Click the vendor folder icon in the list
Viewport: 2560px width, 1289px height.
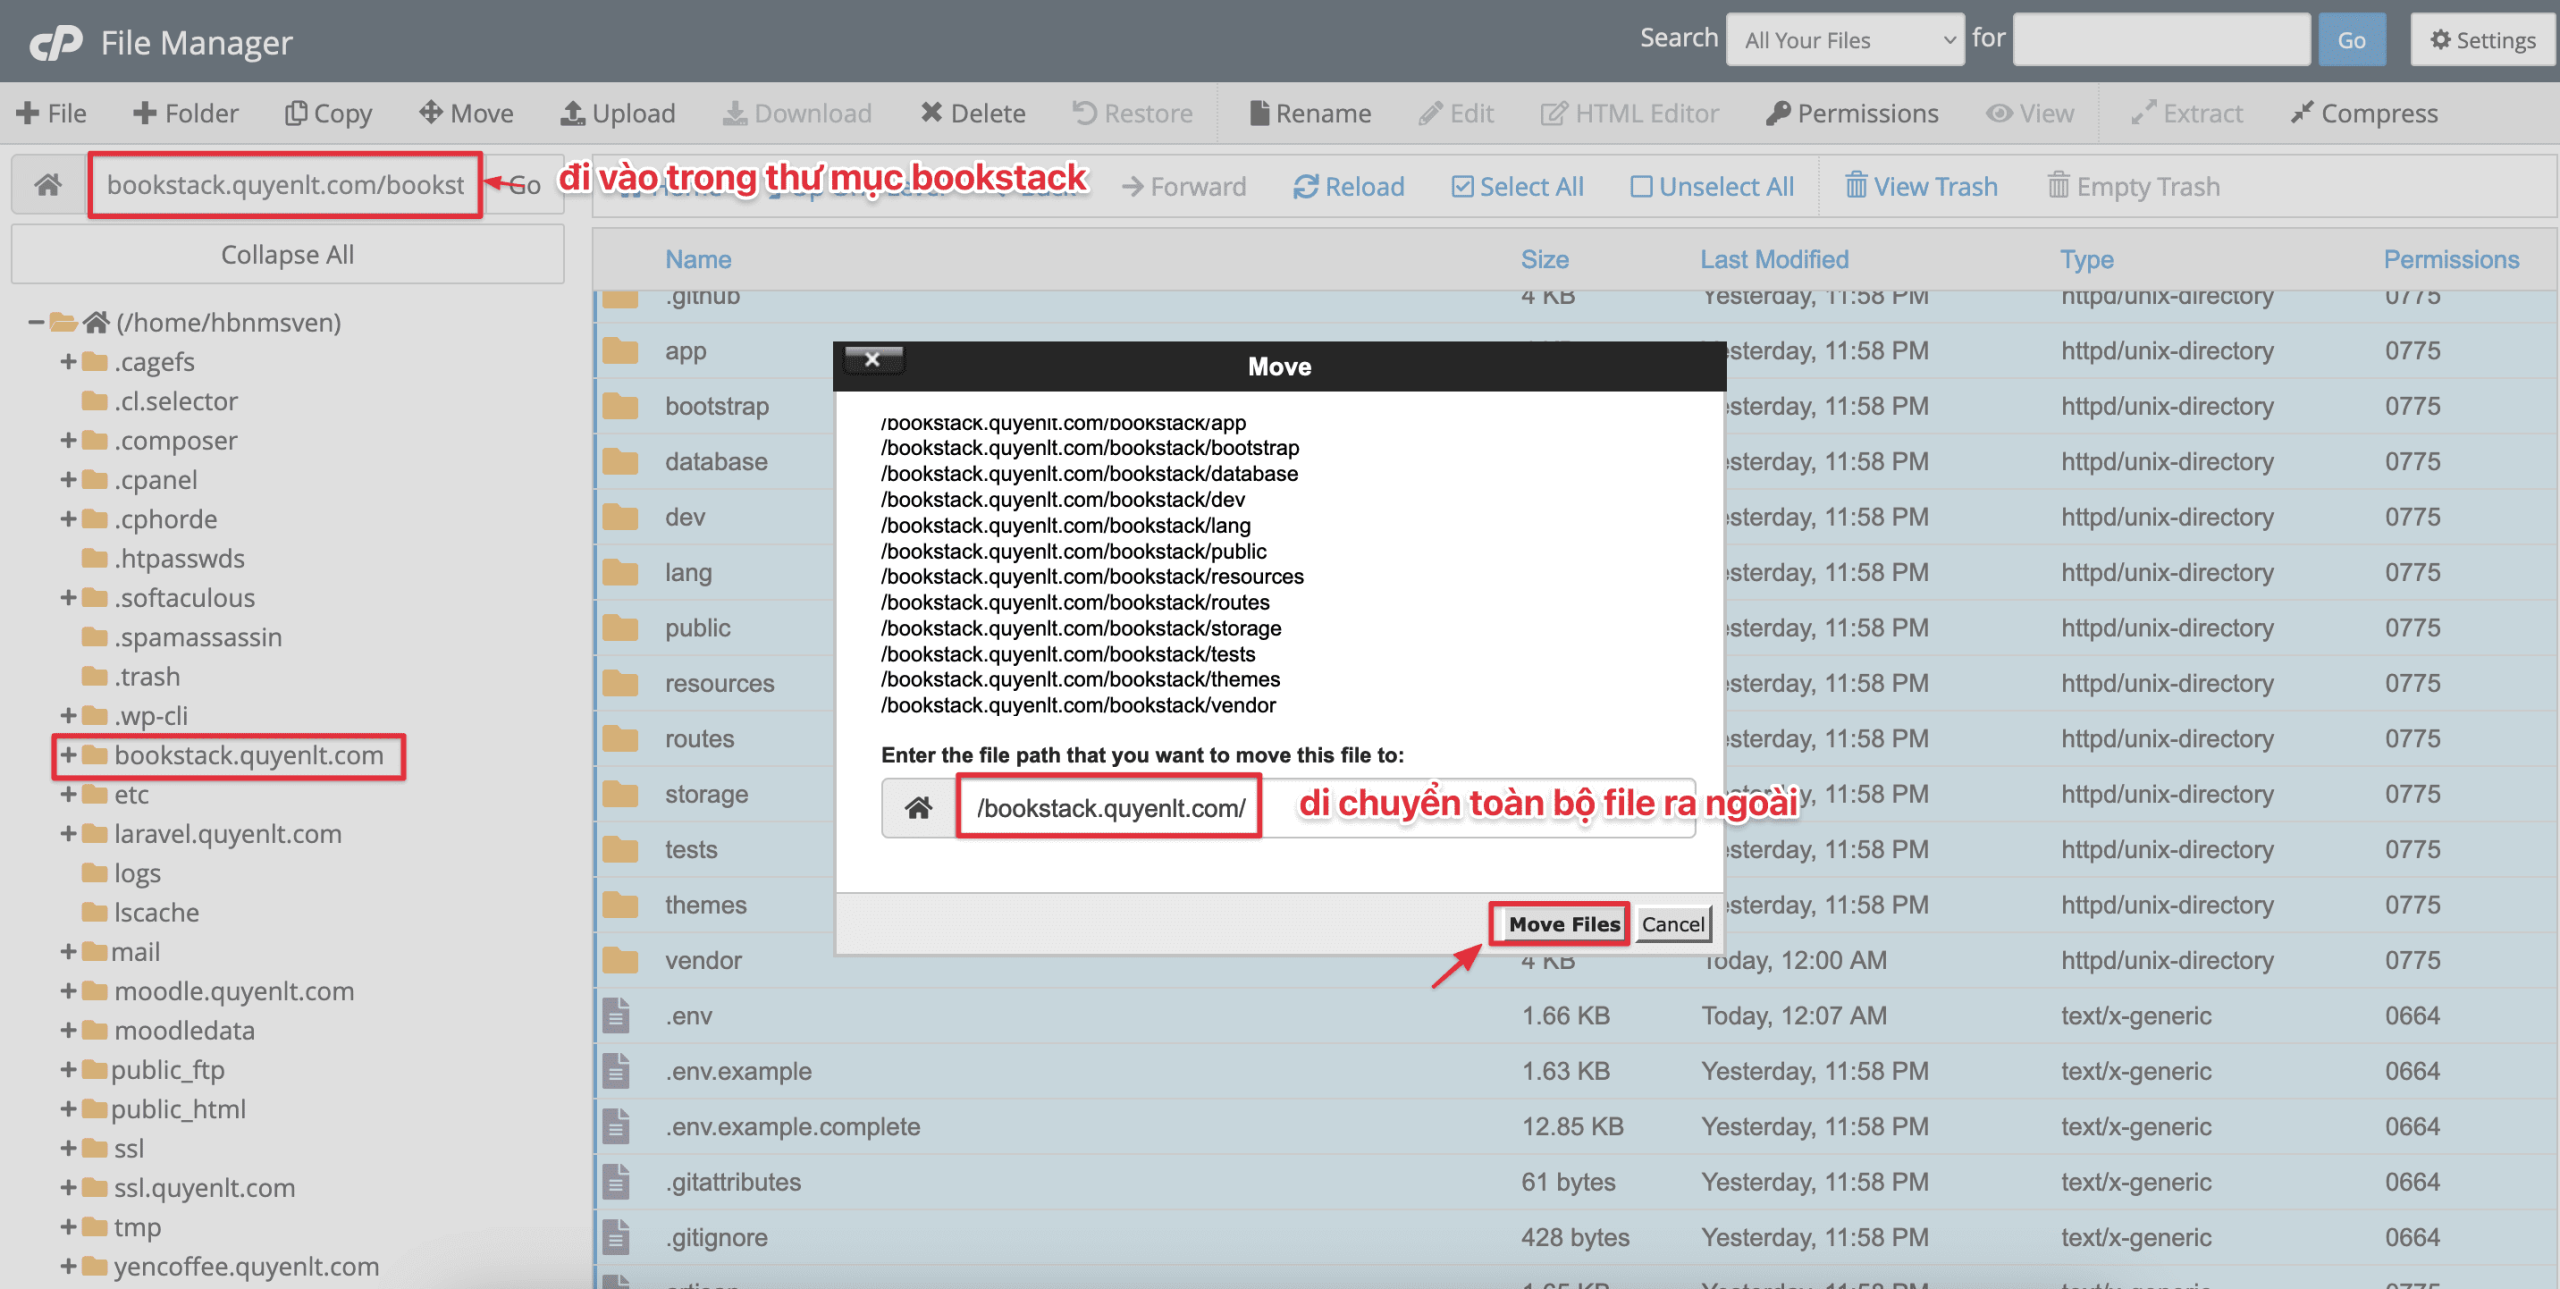tap(620, 960)
